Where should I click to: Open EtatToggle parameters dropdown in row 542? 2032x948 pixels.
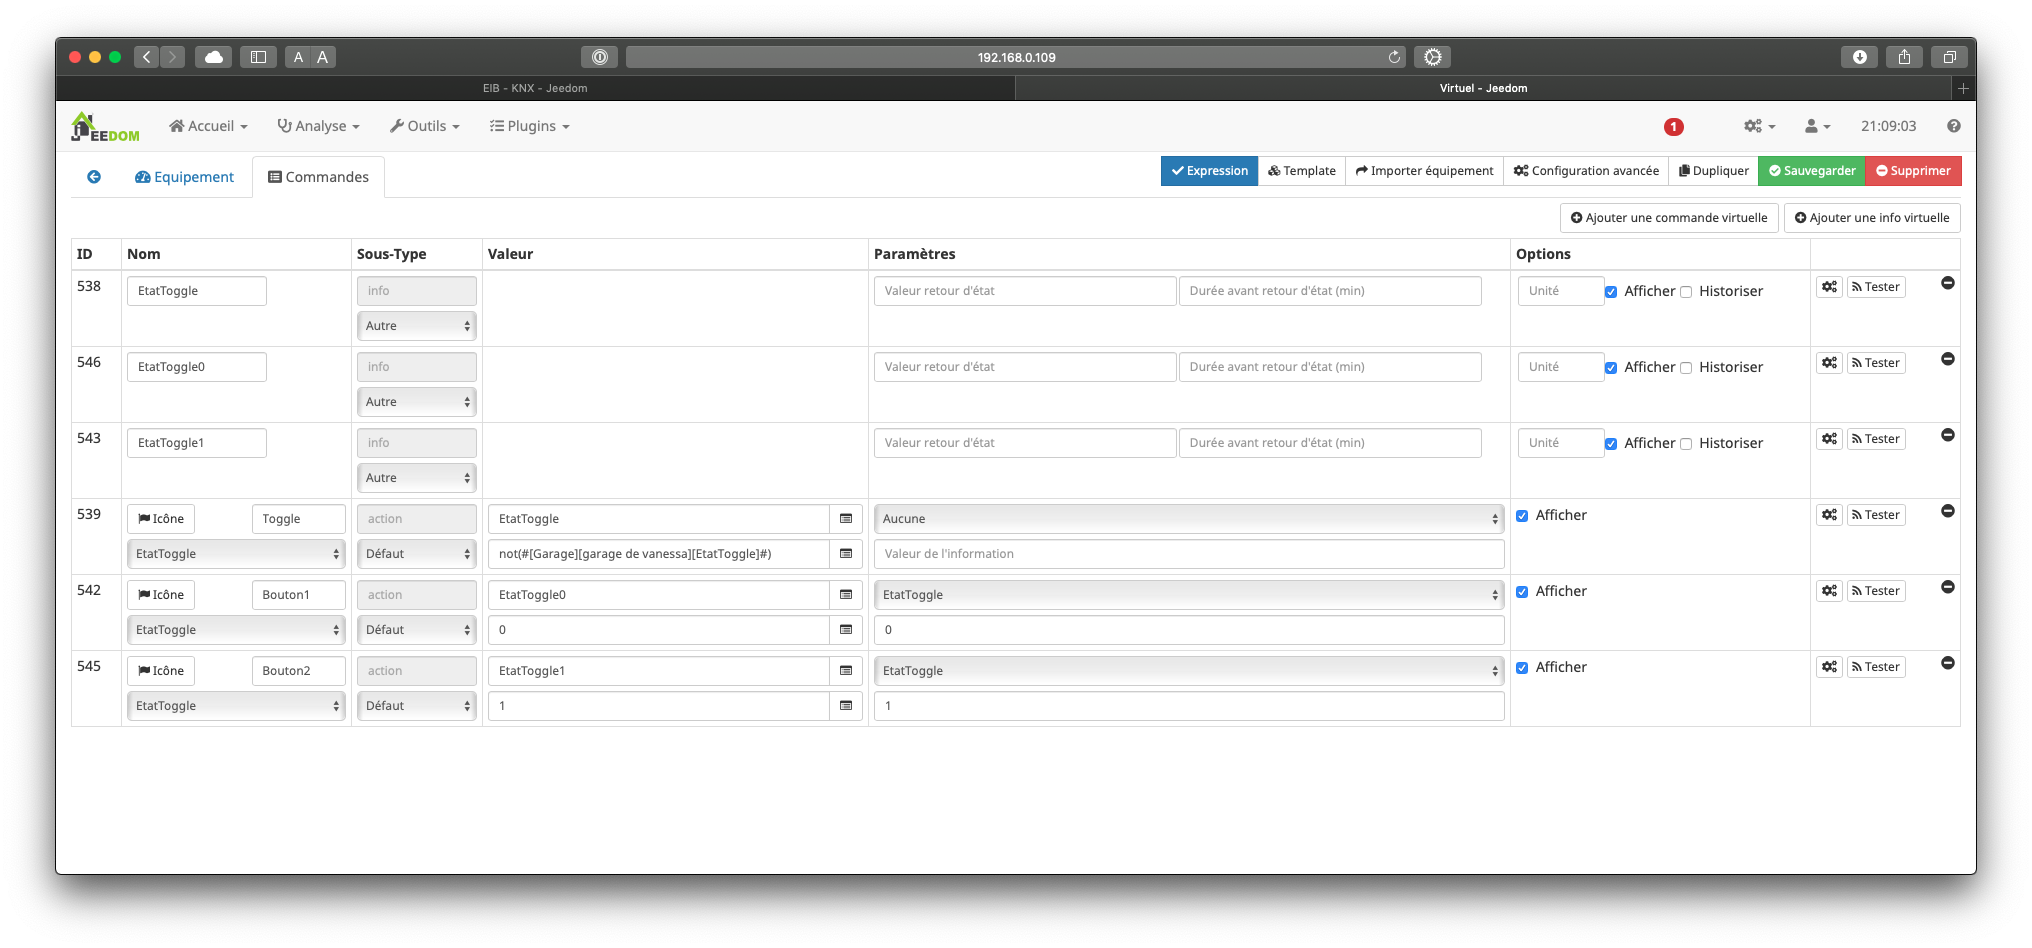[1189, 595]
